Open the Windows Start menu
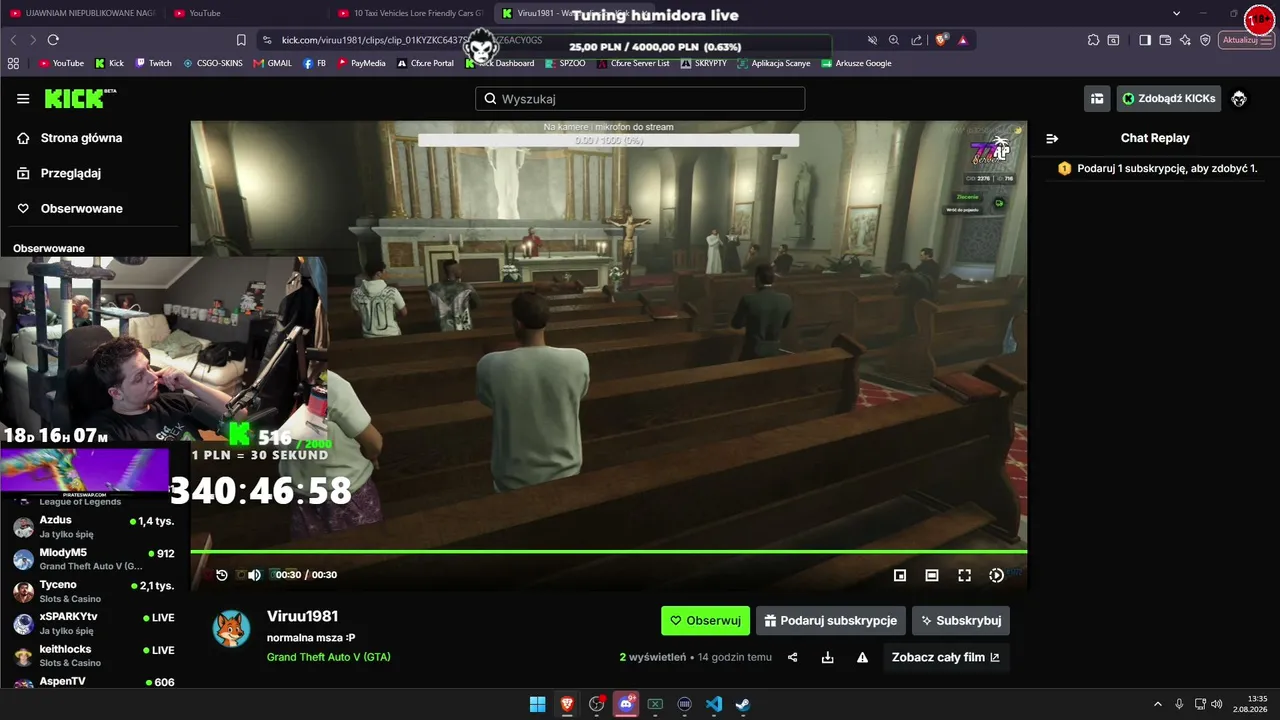1280x720 pixels. pos(537,704)
